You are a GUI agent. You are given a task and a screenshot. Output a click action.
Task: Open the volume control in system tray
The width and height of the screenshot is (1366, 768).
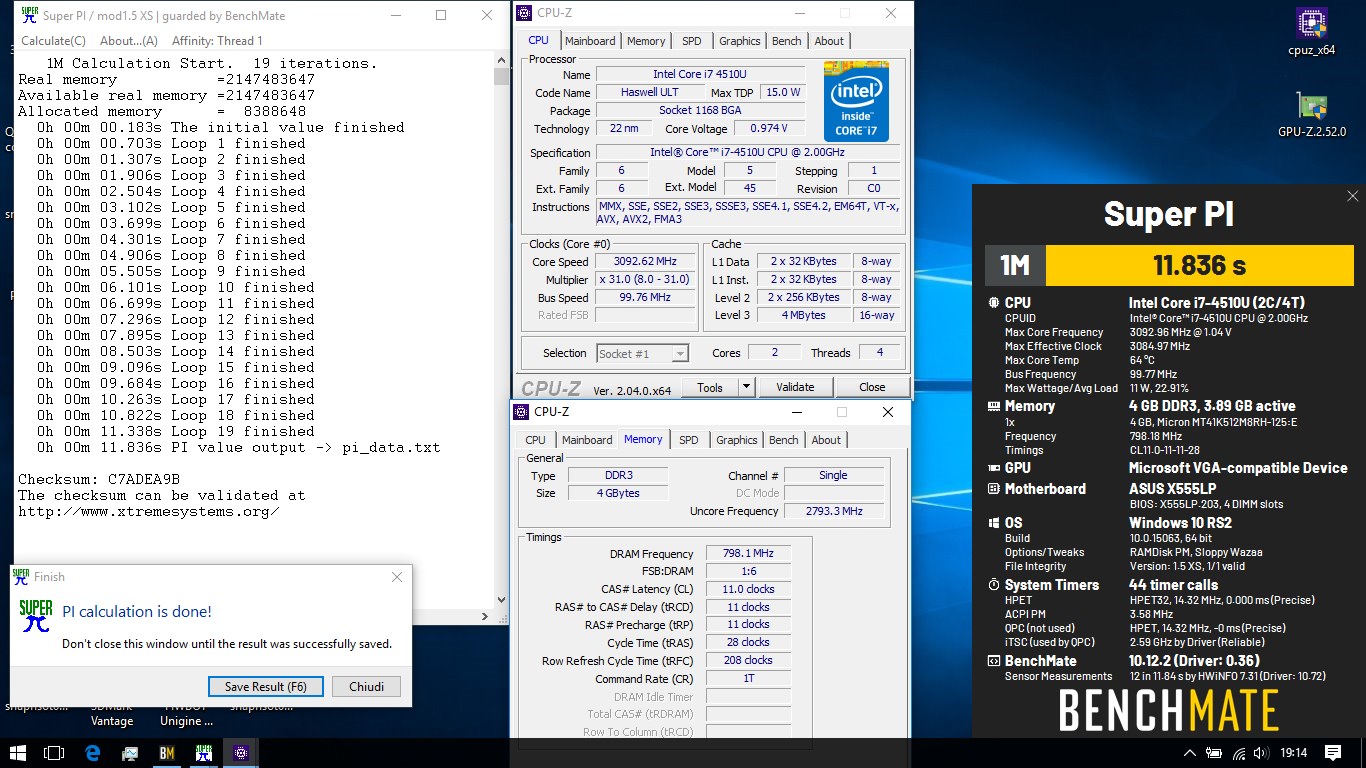pyautogui.click(x=1262, y=753)
